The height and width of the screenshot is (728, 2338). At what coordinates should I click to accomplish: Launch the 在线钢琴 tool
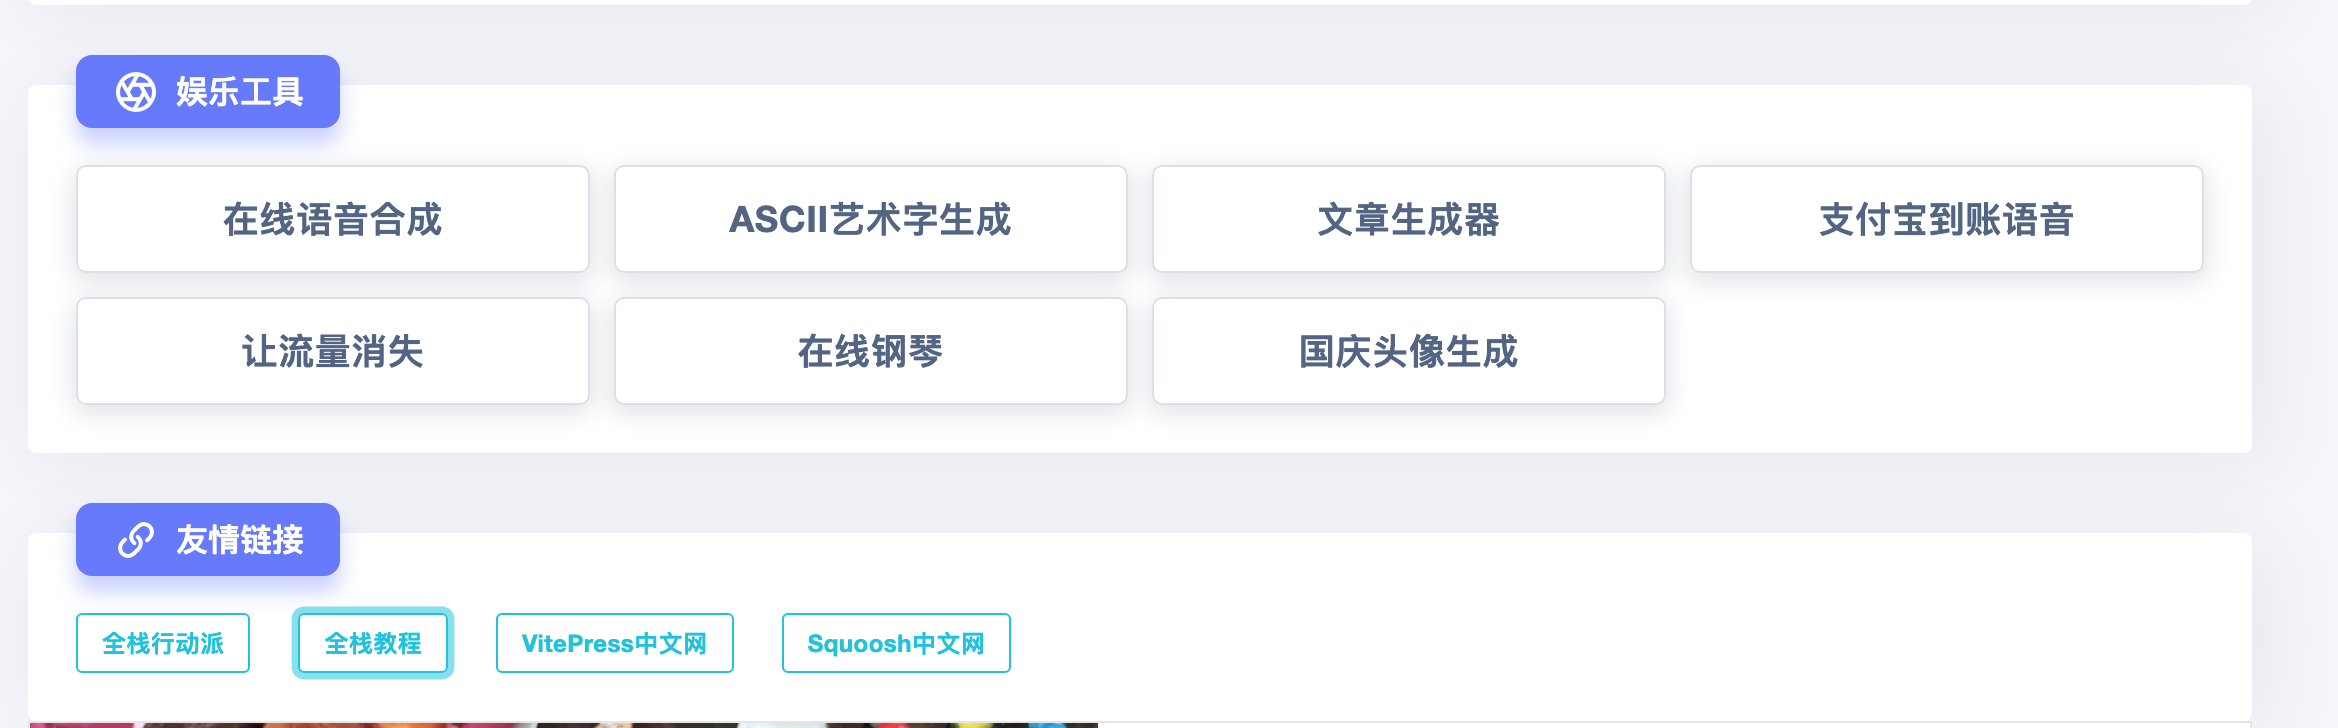870,351
